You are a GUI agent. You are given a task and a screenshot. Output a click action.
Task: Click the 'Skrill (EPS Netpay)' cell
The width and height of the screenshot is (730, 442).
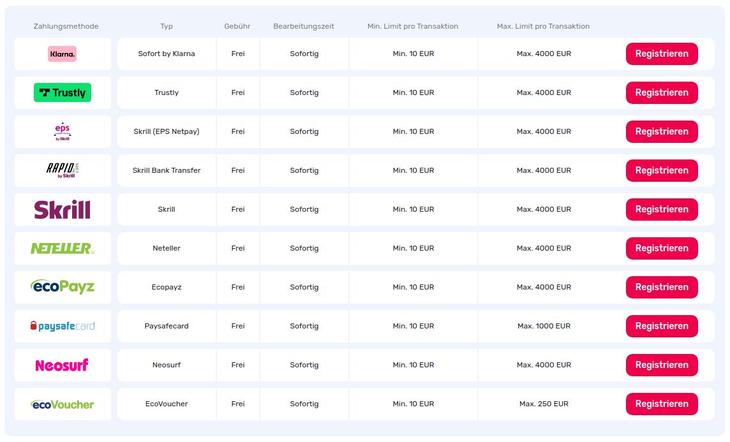point(167,131)
